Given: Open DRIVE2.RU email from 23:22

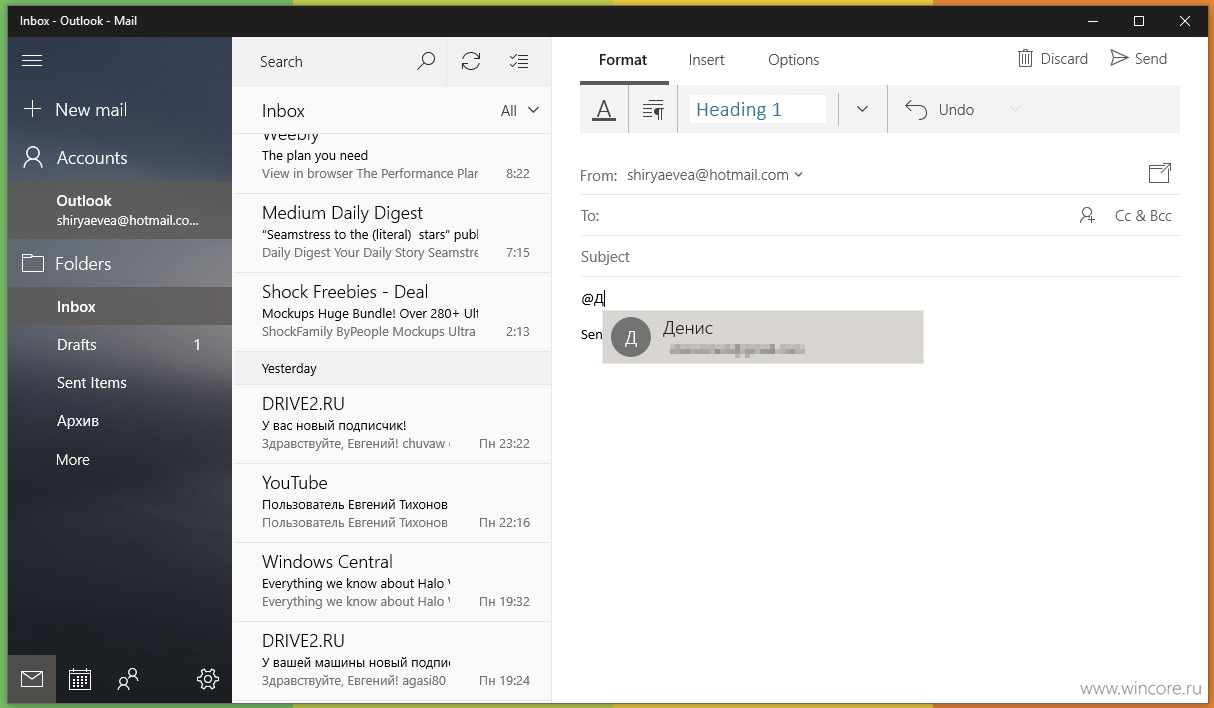Looking at the screenshot, I should point(392,424).
